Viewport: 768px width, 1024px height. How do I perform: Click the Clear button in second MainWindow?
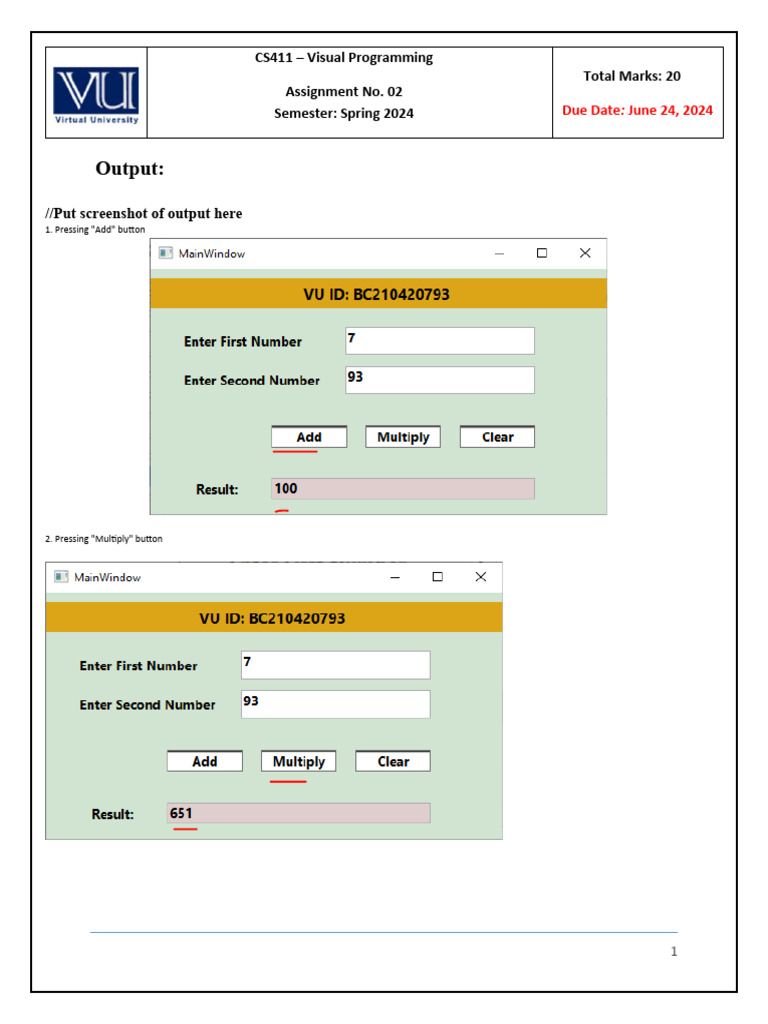[393, 761]
